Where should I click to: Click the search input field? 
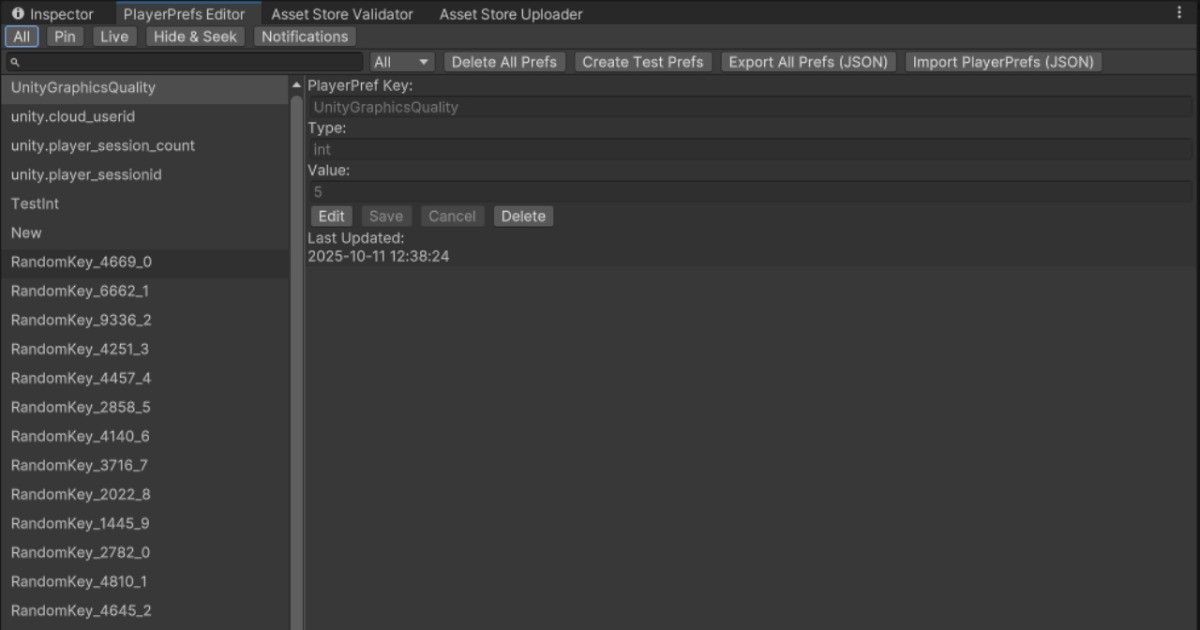[x=180, y=61]
